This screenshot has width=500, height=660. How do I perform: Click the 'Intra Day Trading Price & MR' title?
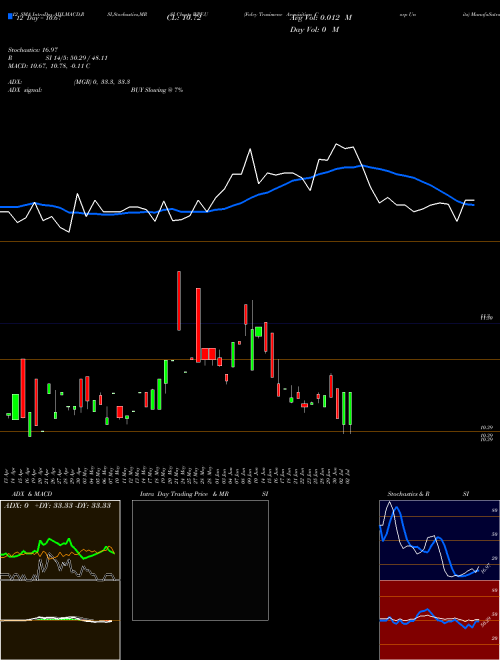184,494
